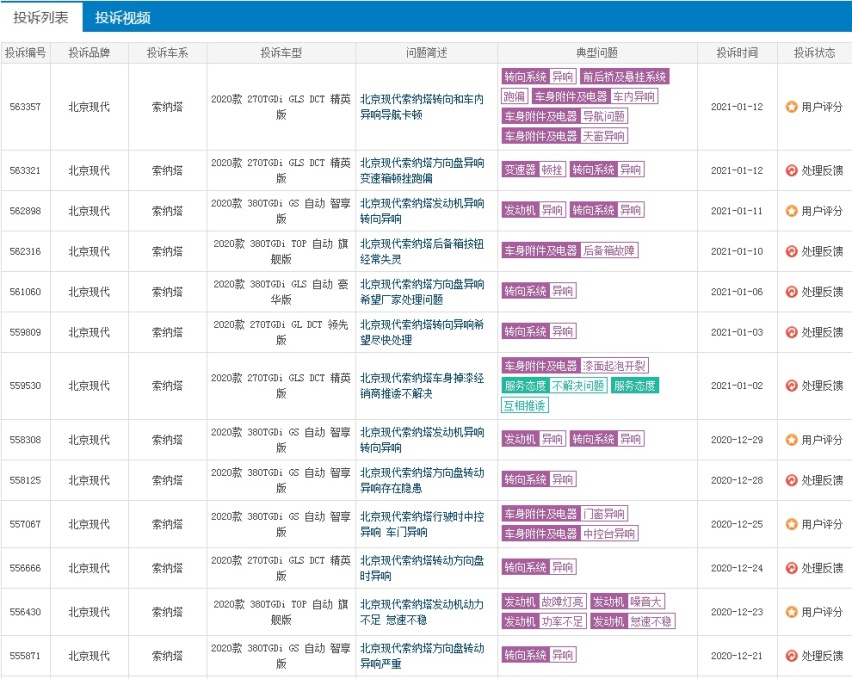
Task: Click the 变速器 顿挫 tag in row 563321
Action: click(534, 170)
